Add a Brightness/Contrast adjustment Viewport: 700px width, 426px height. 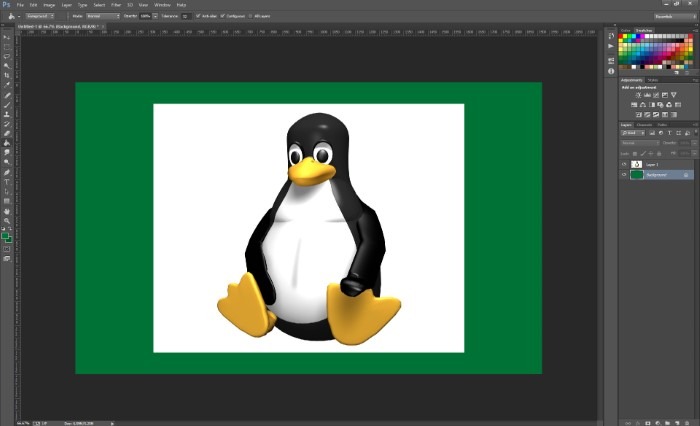(638, 95)
